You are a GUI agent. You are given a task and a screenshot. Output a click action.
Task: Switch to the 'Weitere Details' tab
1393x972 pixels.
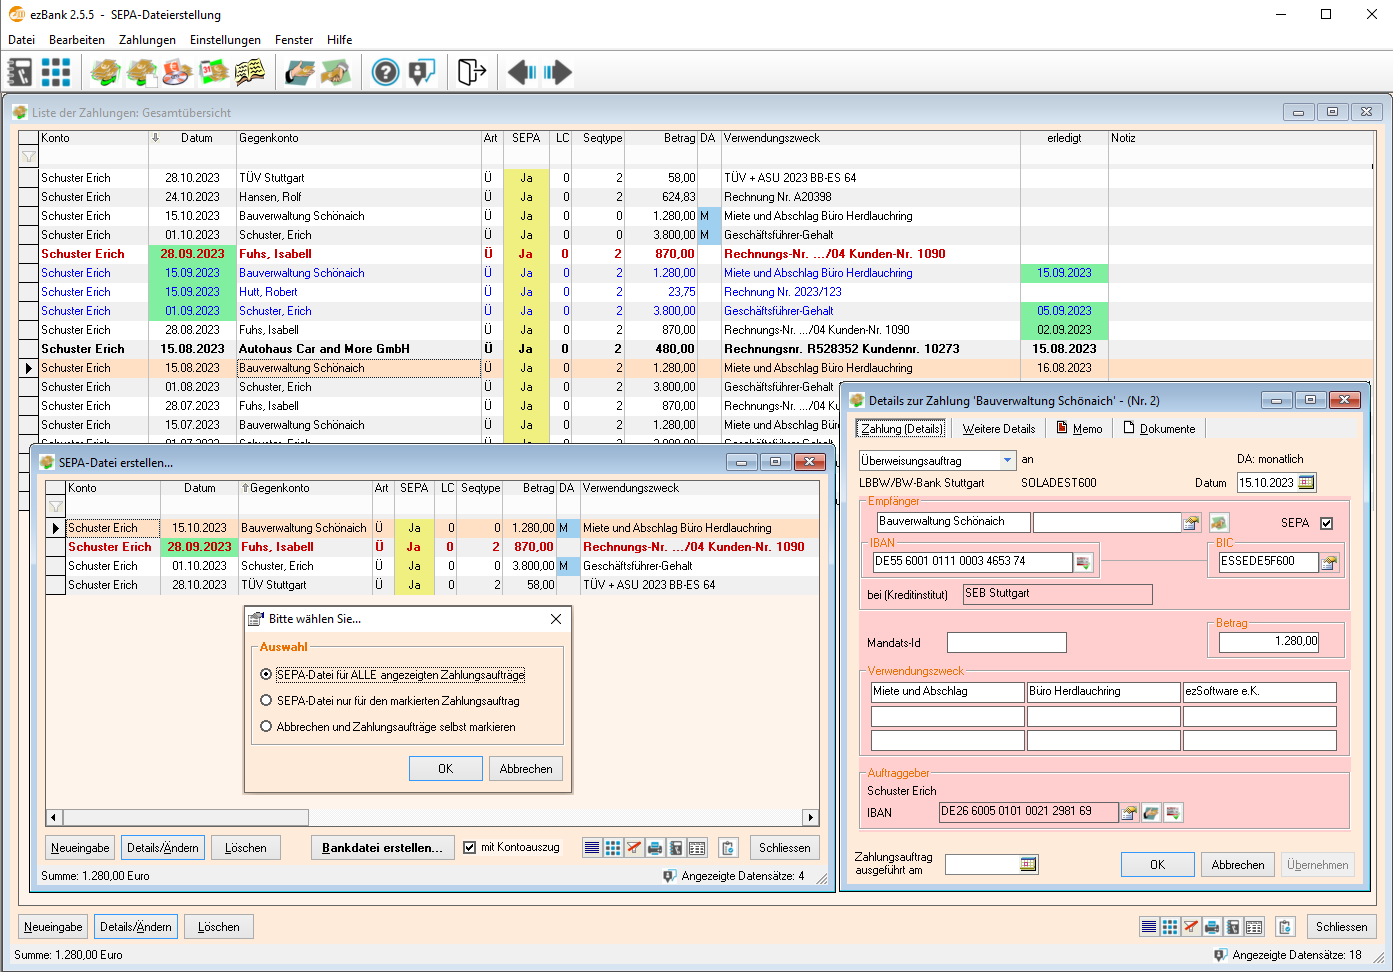tap(998, 428)
